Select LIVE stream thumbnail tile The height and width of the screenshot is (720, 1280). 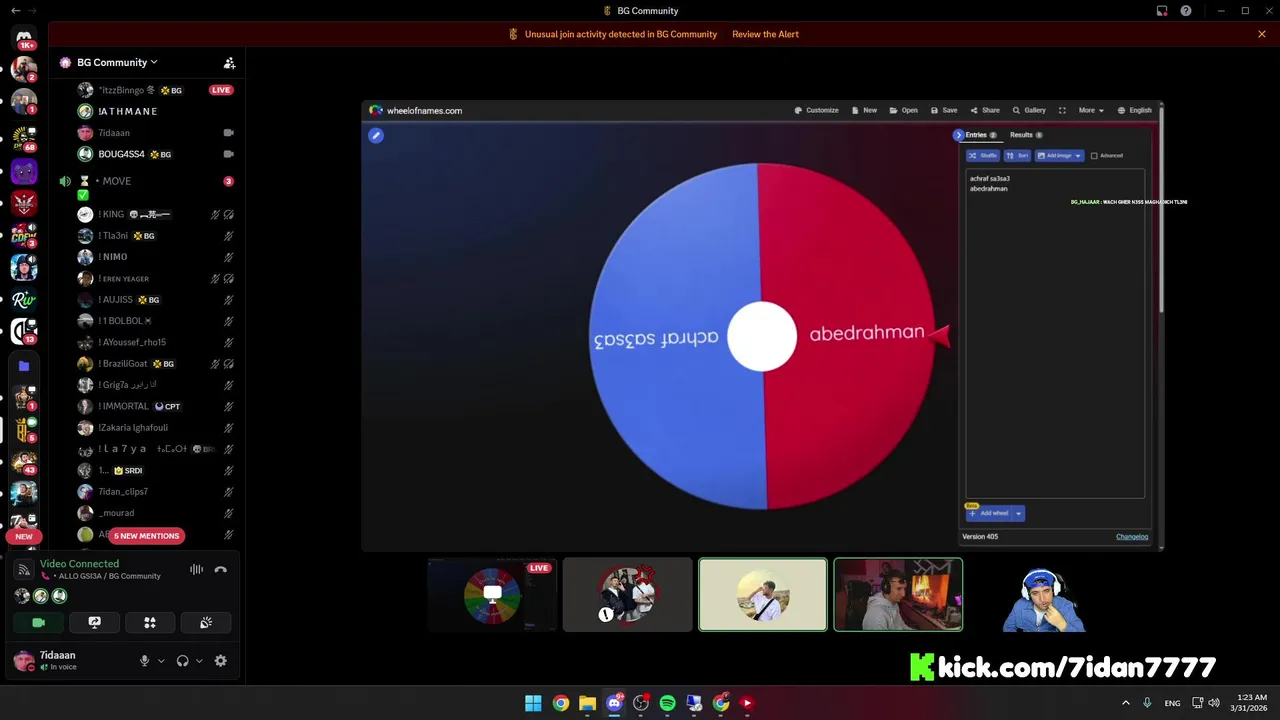pyautogui.click(x=492, y=595)
